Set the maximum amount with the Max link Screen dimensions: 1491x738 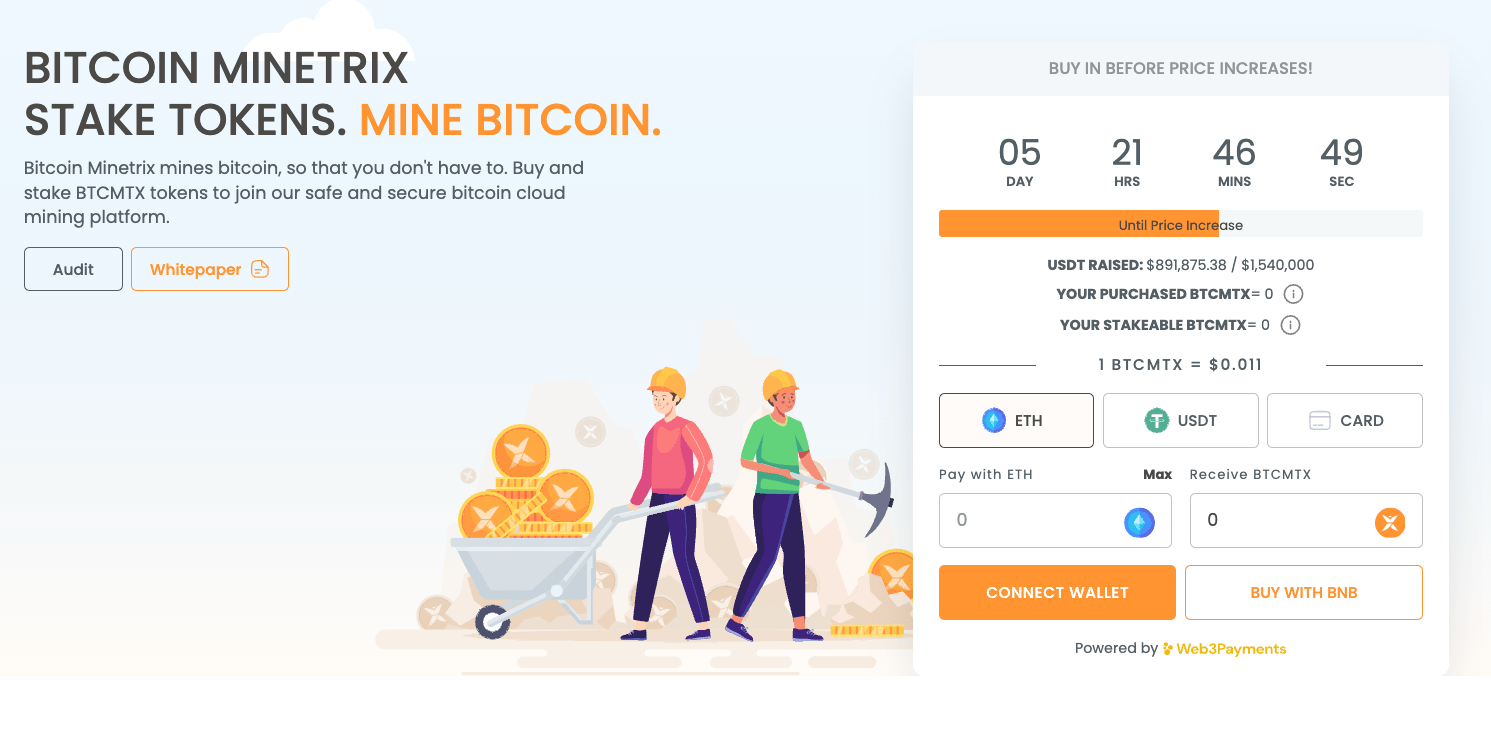(x=1157, y=474)
